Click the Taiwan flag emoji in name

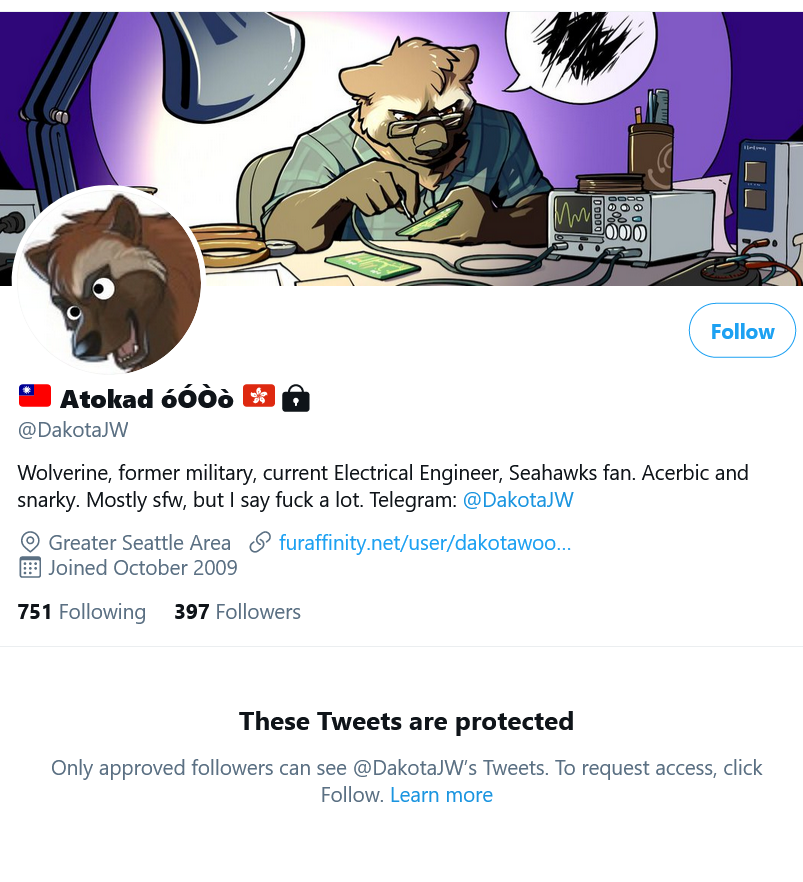35,396
